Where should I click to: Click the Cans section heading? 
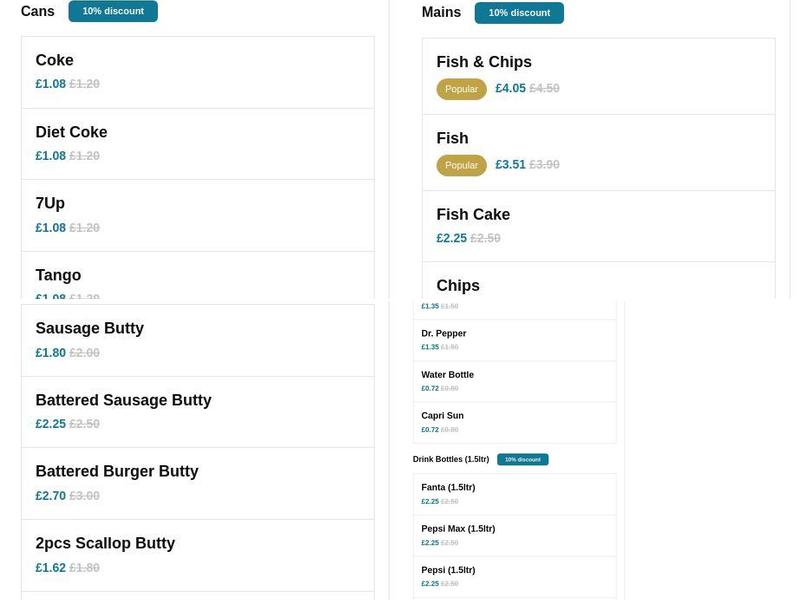coord(37,11)
